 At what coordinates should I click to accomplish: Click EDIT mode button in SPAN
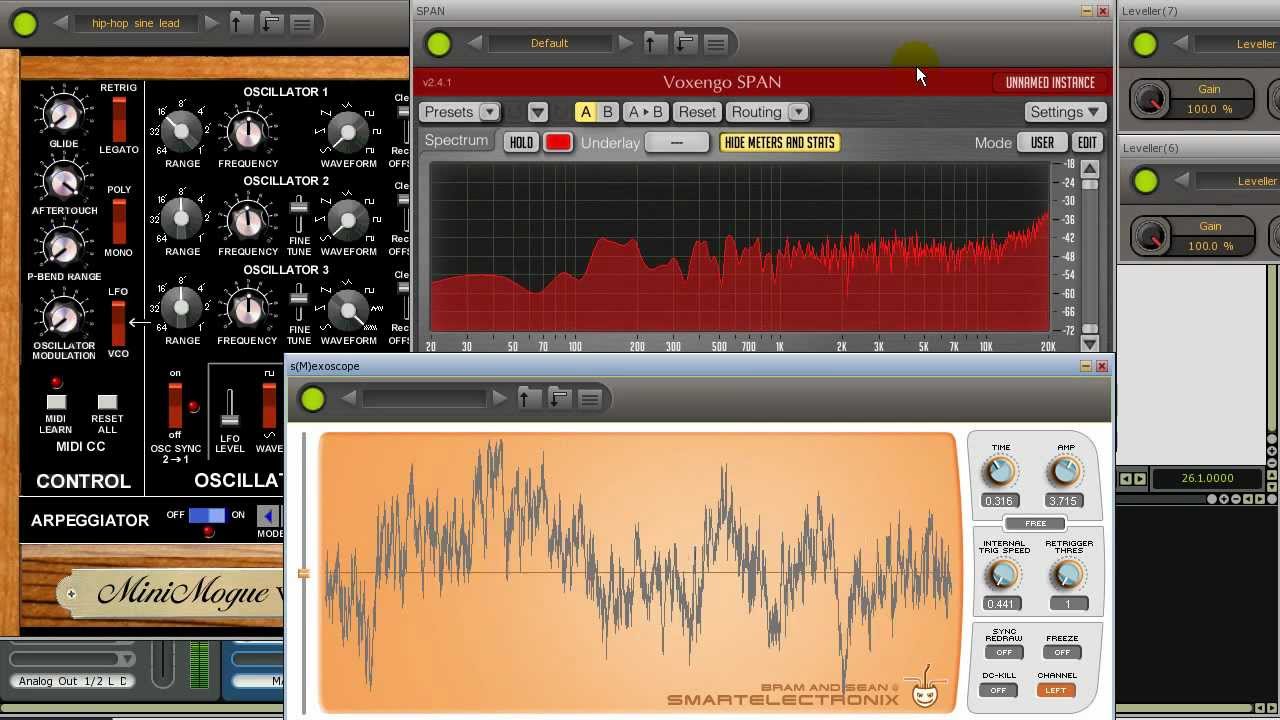pyautogui.click(x=1087, y=143)
